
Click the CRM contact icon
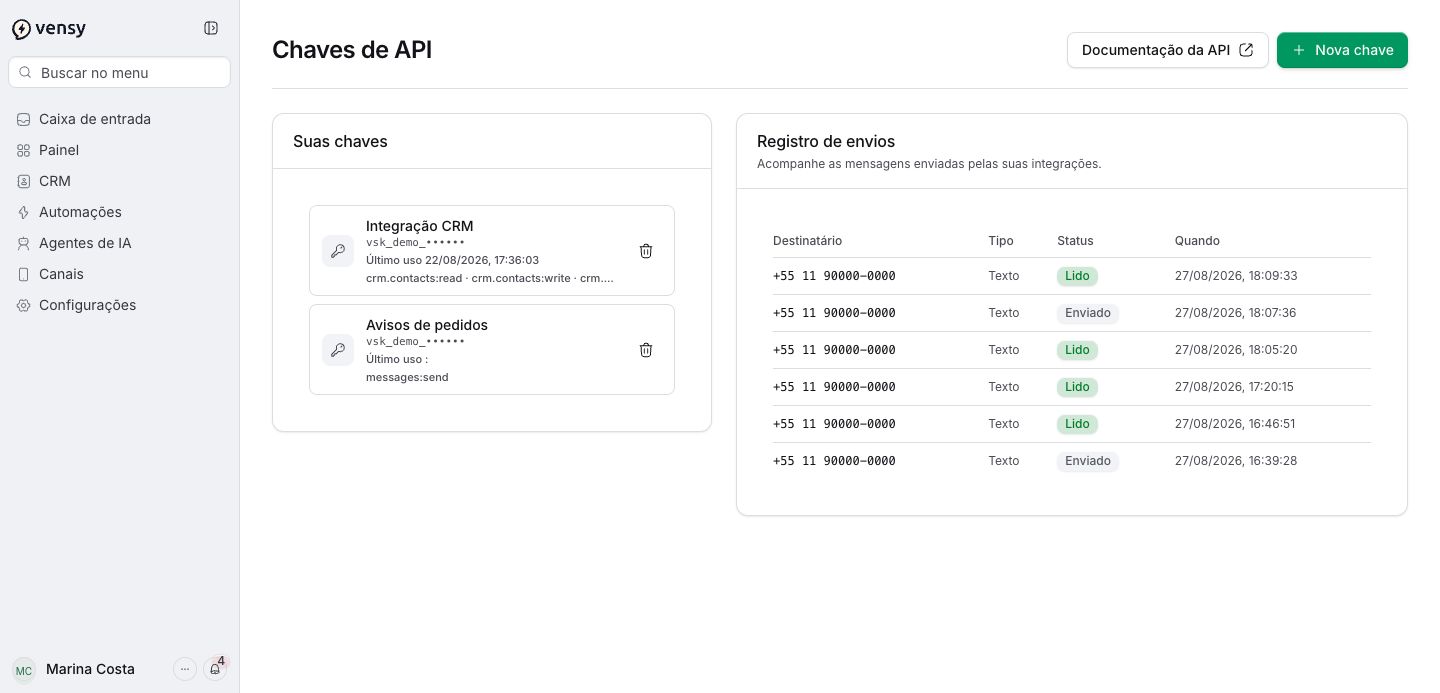[x=23, y=181]
